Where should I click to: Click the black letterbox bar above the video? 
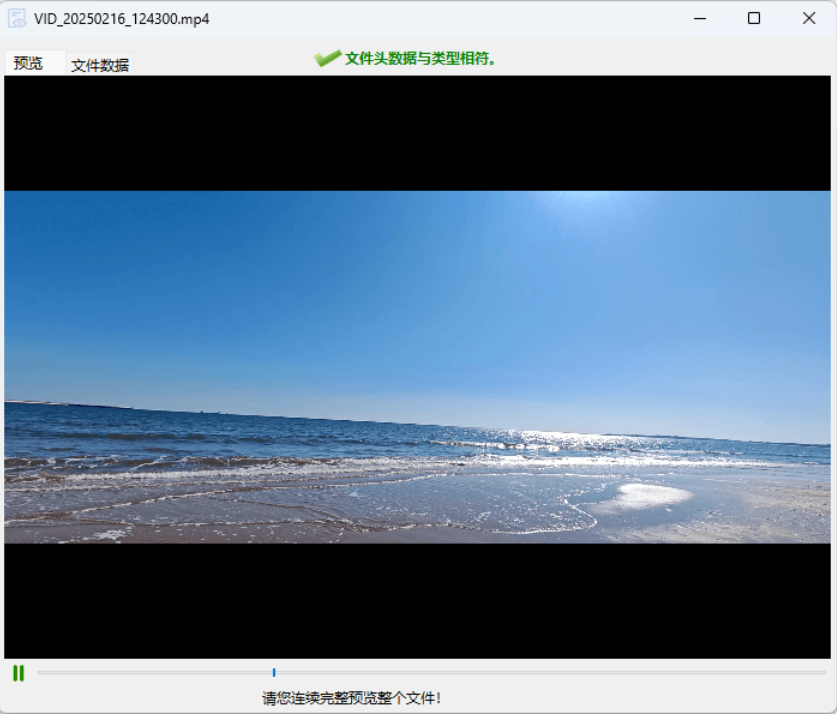[x=417, y=133]
